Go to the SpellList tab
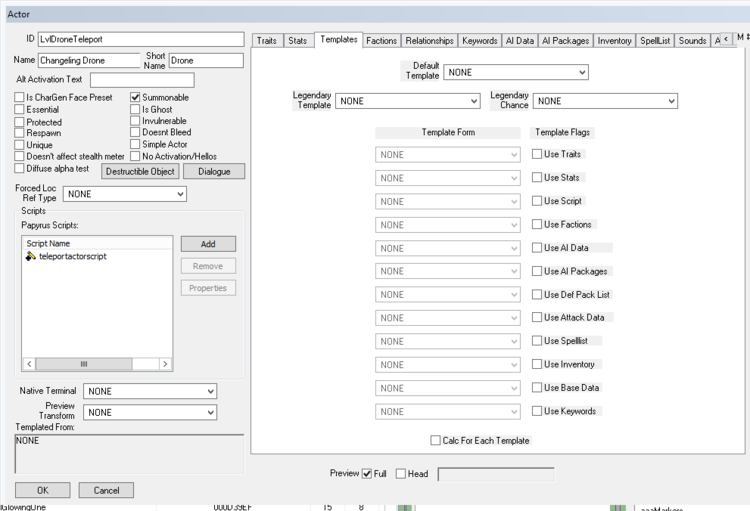This screenshot has height=511, width=750. pos(655,41)
